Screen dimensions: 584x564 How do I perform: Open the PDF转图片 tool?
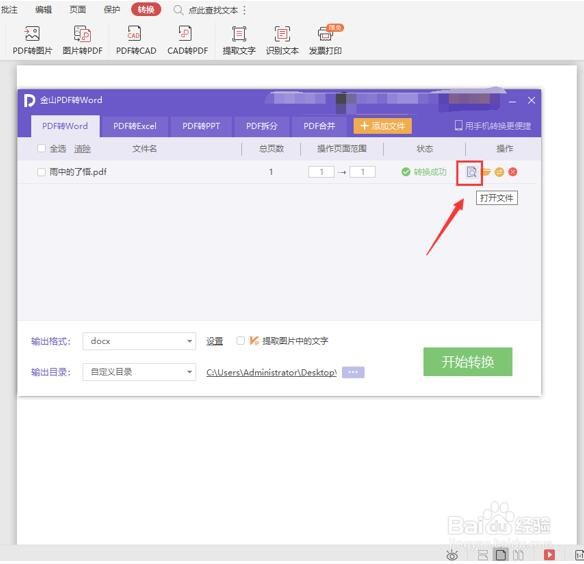(32, 40)
